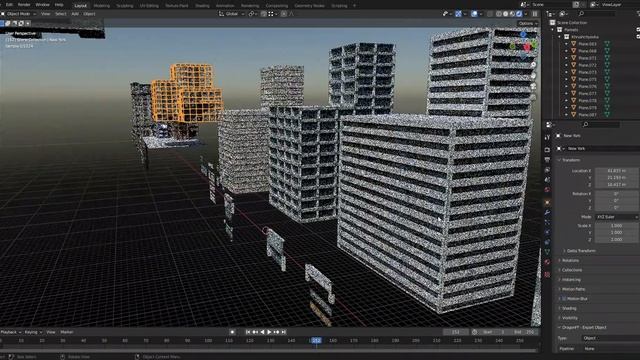This screenshot has width=640, height=360.
Task: Open the Global transform orientation dropdown
Action: [x=232, y=14]
